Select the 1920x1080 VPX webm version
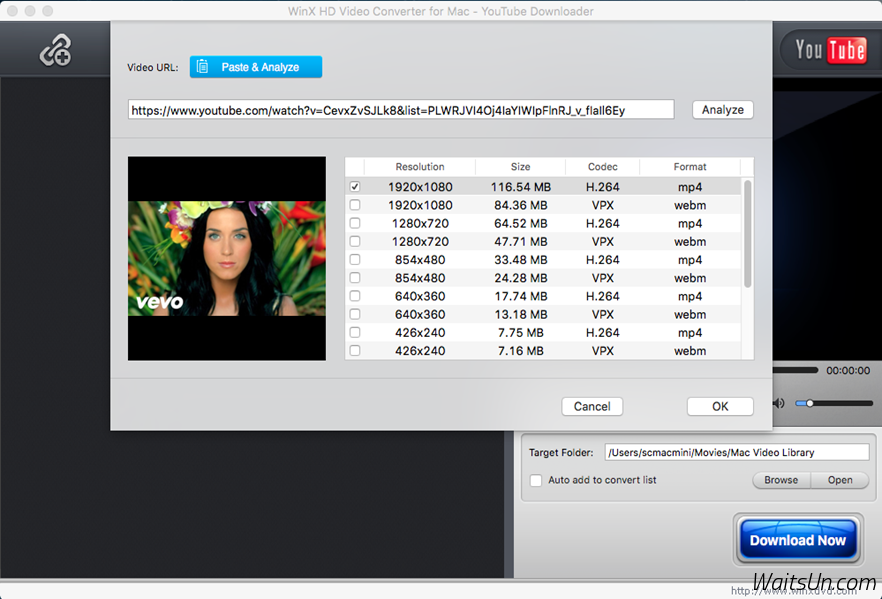This screenshot has width=882, height=599. (356, 204)
